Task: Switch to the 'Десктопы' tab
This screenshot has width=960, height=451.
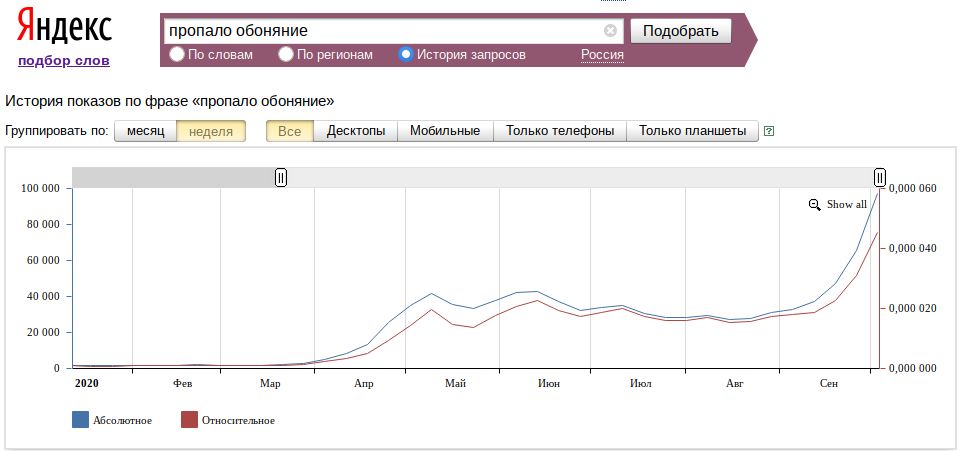Action: tap(356, 131)
